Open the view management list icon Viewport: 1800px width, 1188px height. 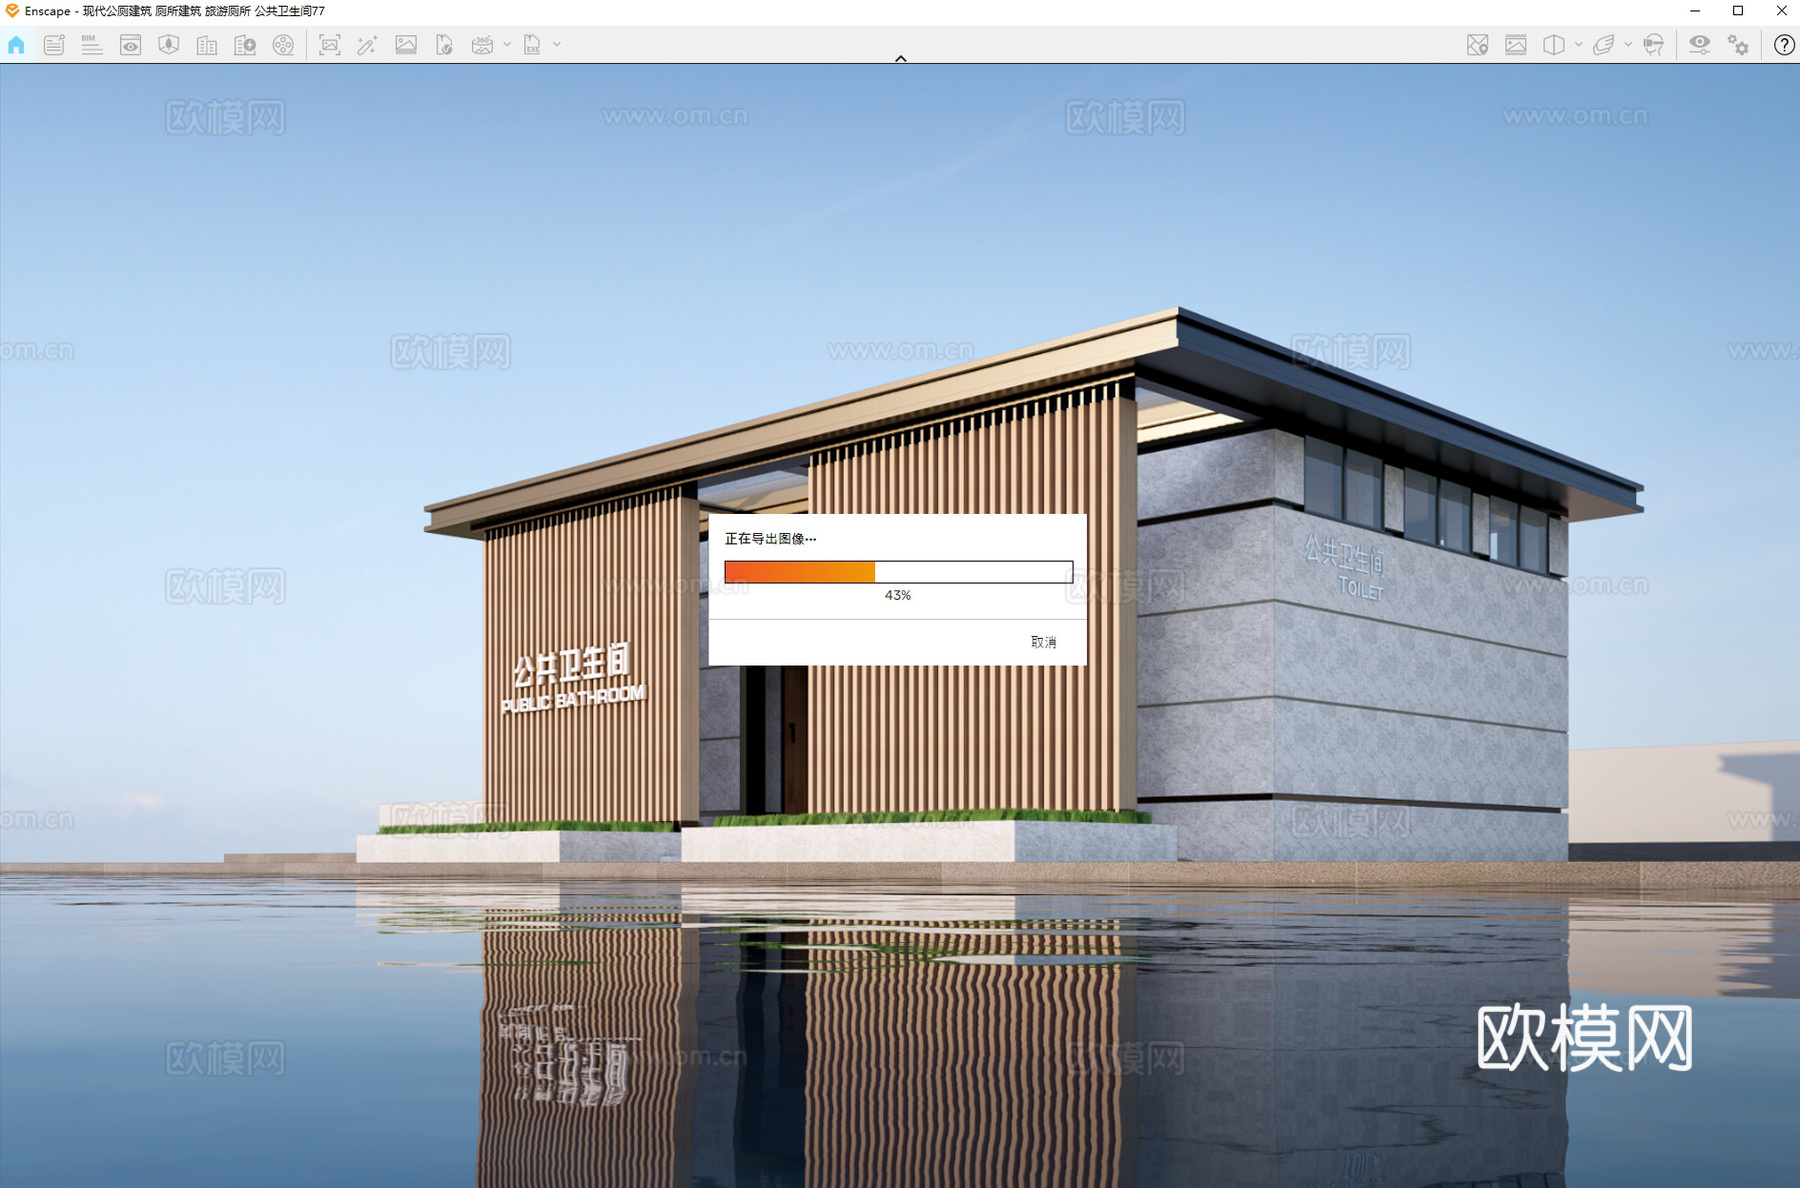point(54,45)
